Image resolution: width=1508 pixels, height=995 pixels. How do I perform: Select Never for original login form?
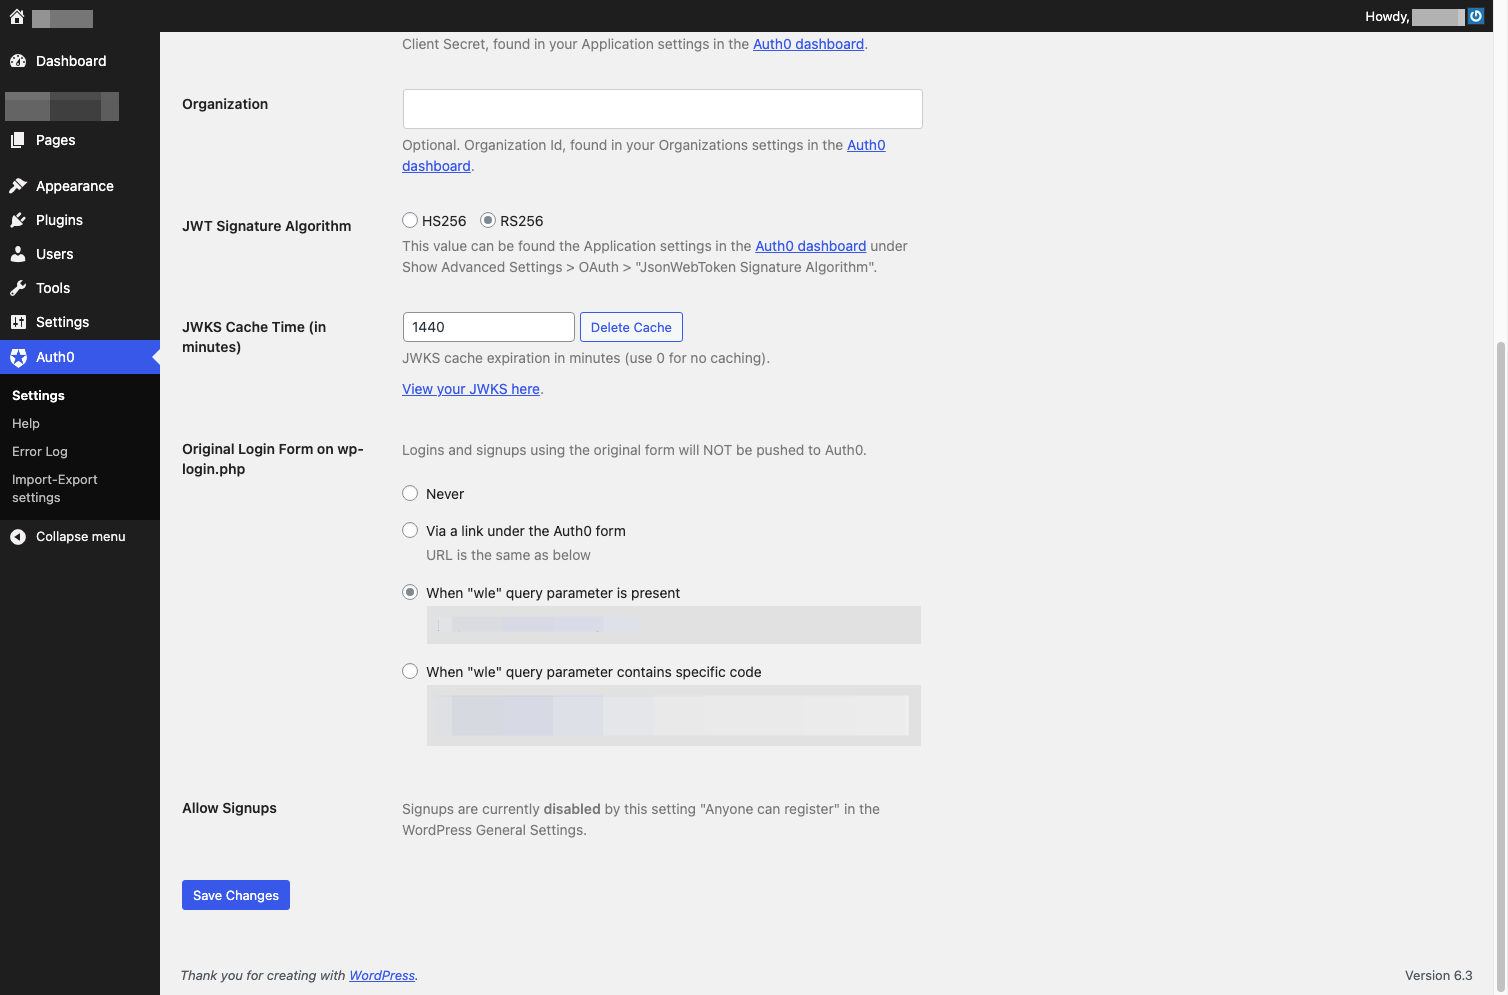tap(410, 493)
